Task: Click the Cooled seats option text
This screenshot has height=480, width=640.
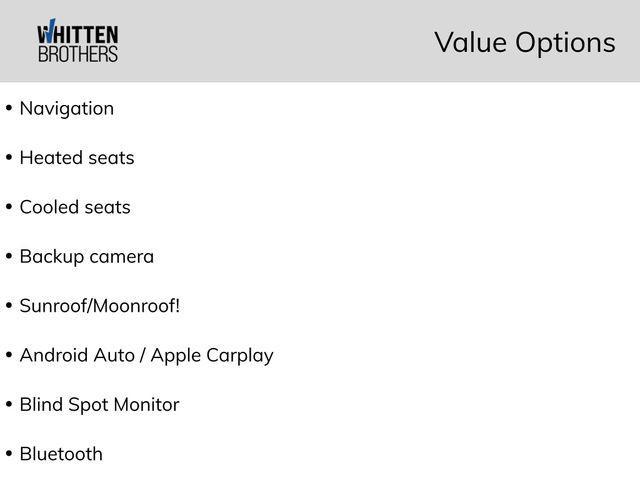Action: (x=75, y=207)
